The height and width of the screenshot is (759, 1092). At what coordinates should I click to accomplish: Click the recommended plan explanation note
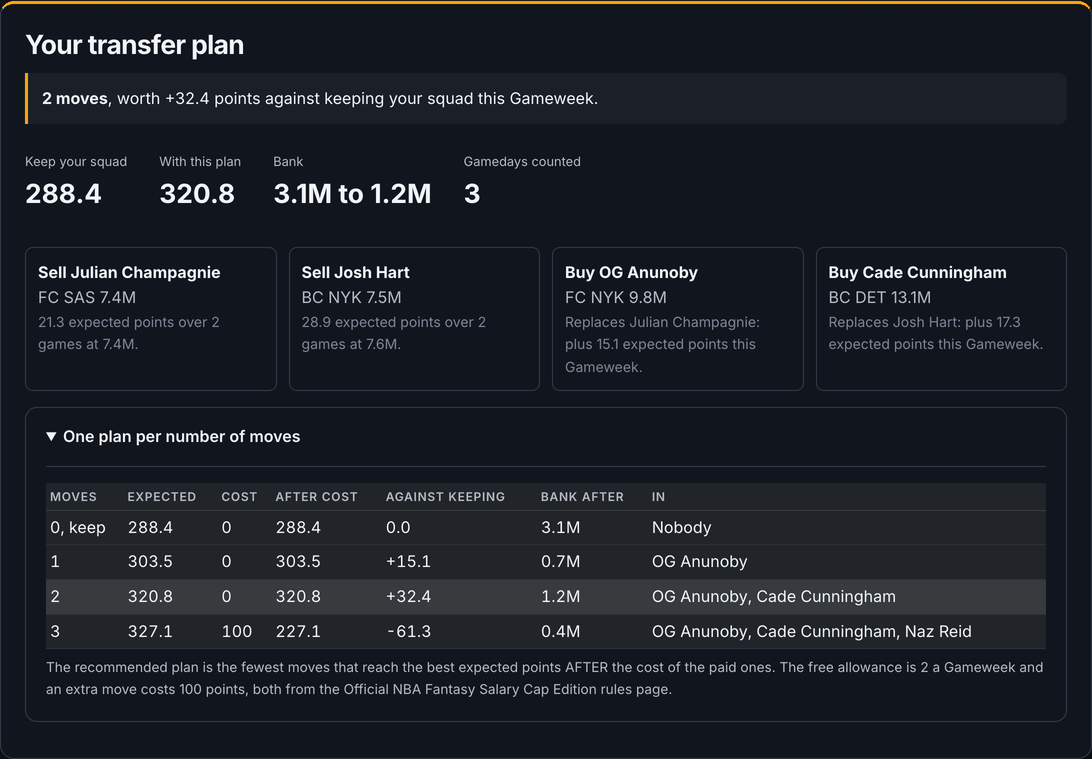545,678
